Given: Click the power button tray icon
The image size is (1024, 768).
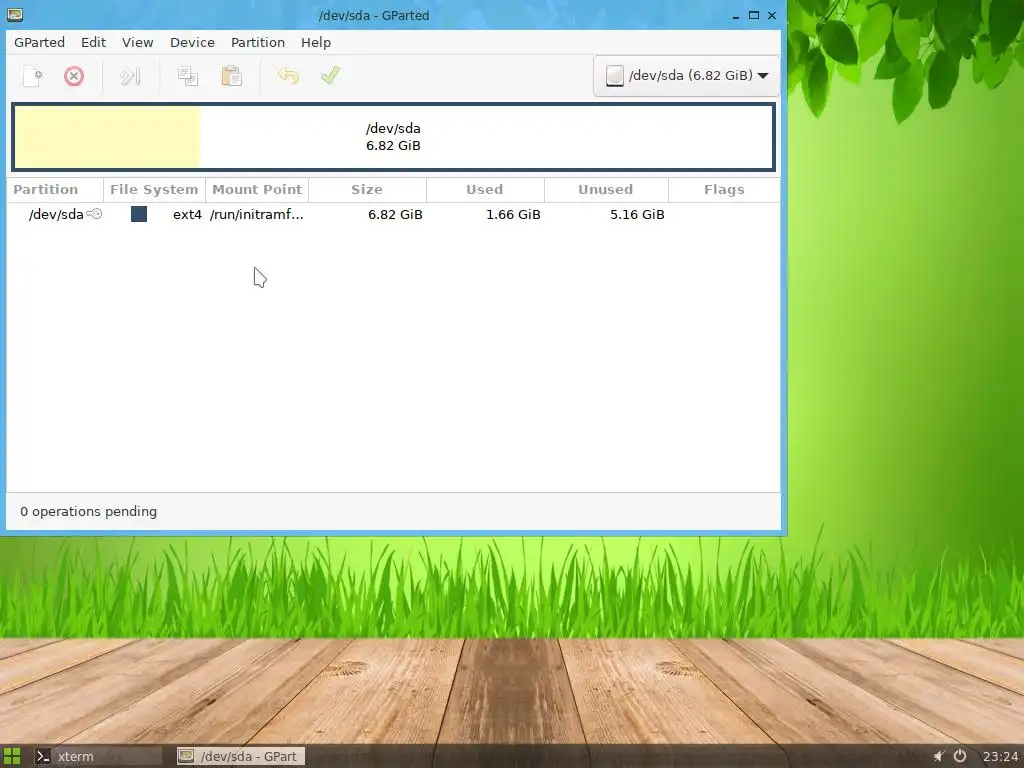Looking at the screenshot, I should point(960,756).
